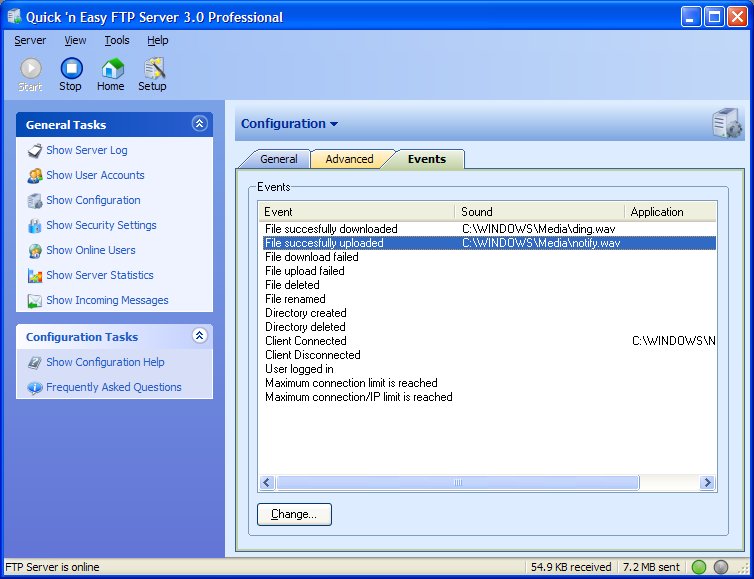The width and height of the screenshot is (754, 579).
Task: Click the Show Server Statistics chart icon
Action: (x=35, y=276)
